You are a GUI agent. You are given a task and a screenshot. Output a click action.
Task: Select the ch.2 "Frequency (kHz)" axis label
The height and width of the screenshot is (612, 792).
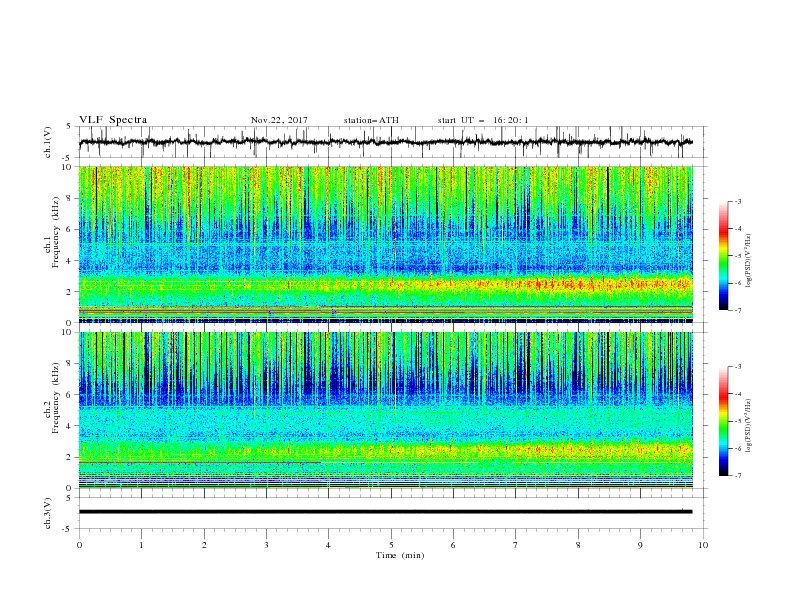pyautogui.click(x=56, y=398)
